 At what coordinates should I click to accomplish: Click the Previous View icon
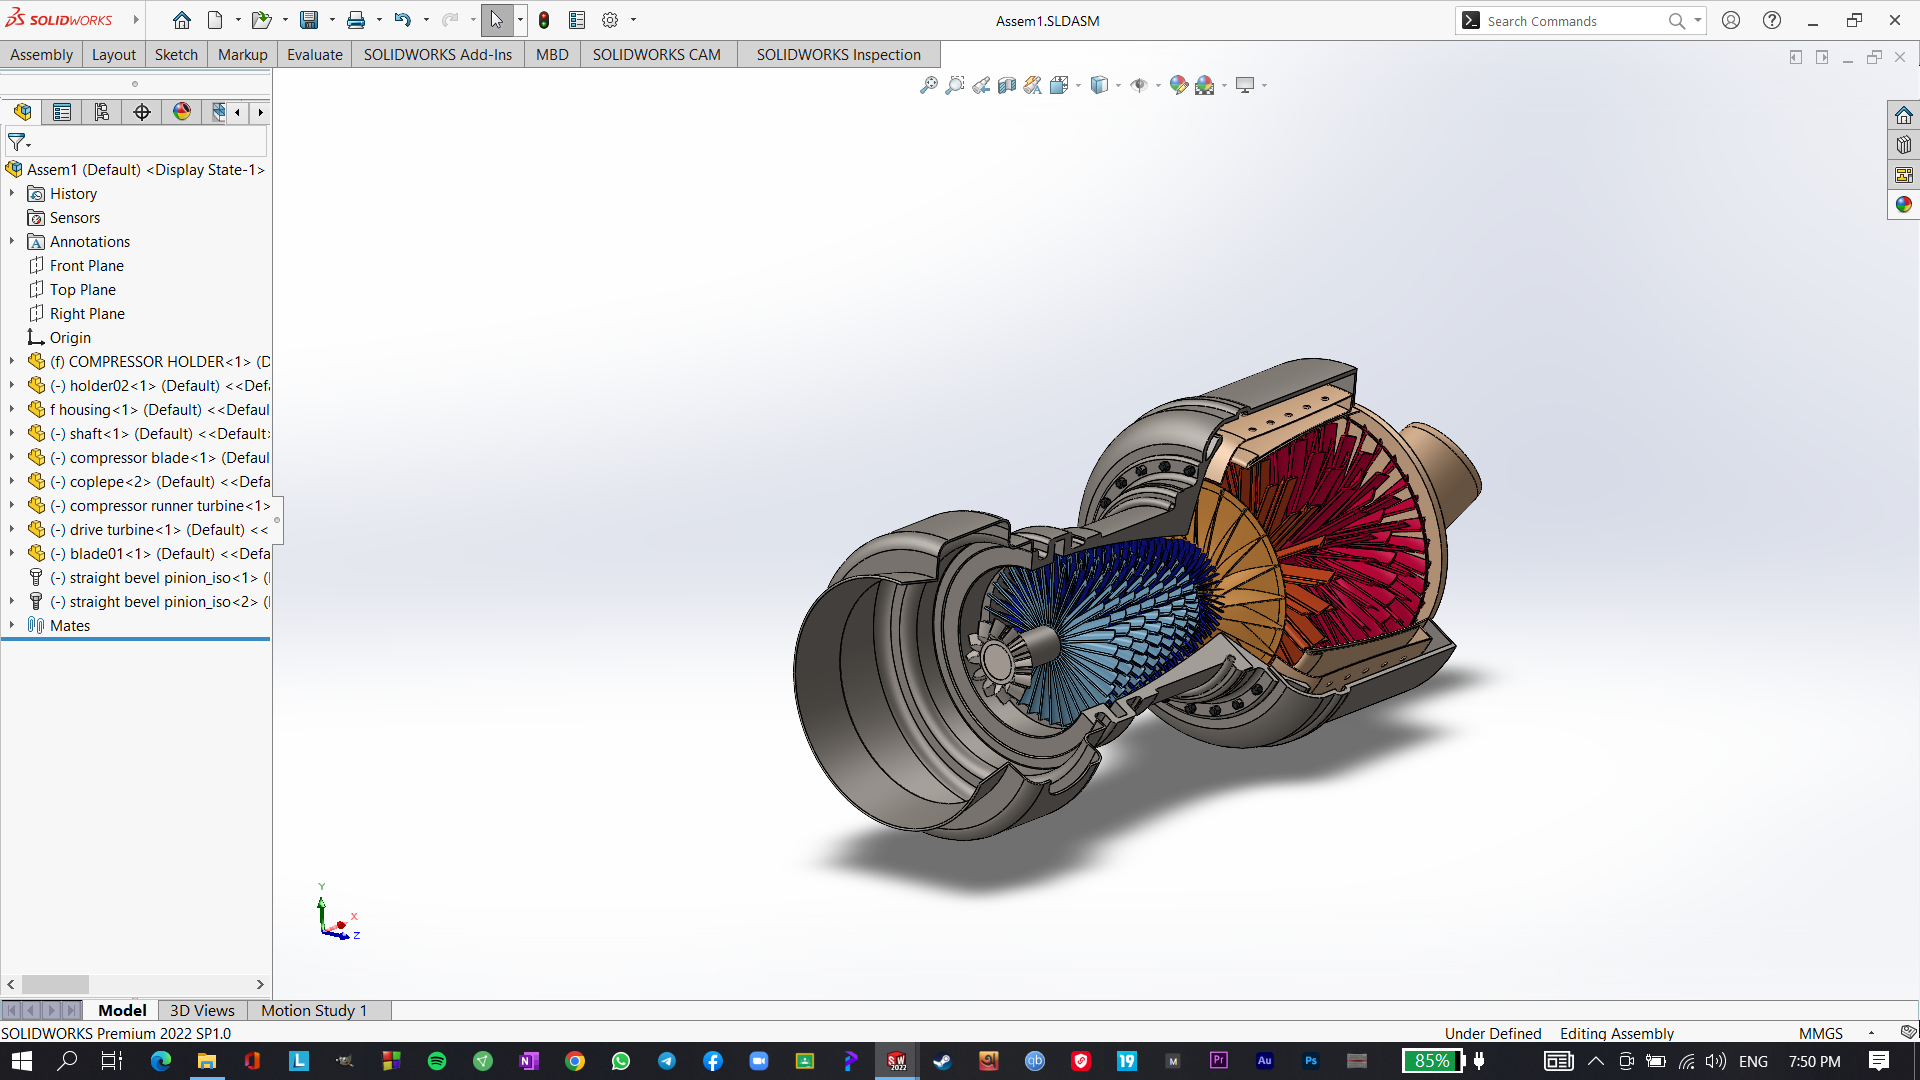(x=981, y=85)
